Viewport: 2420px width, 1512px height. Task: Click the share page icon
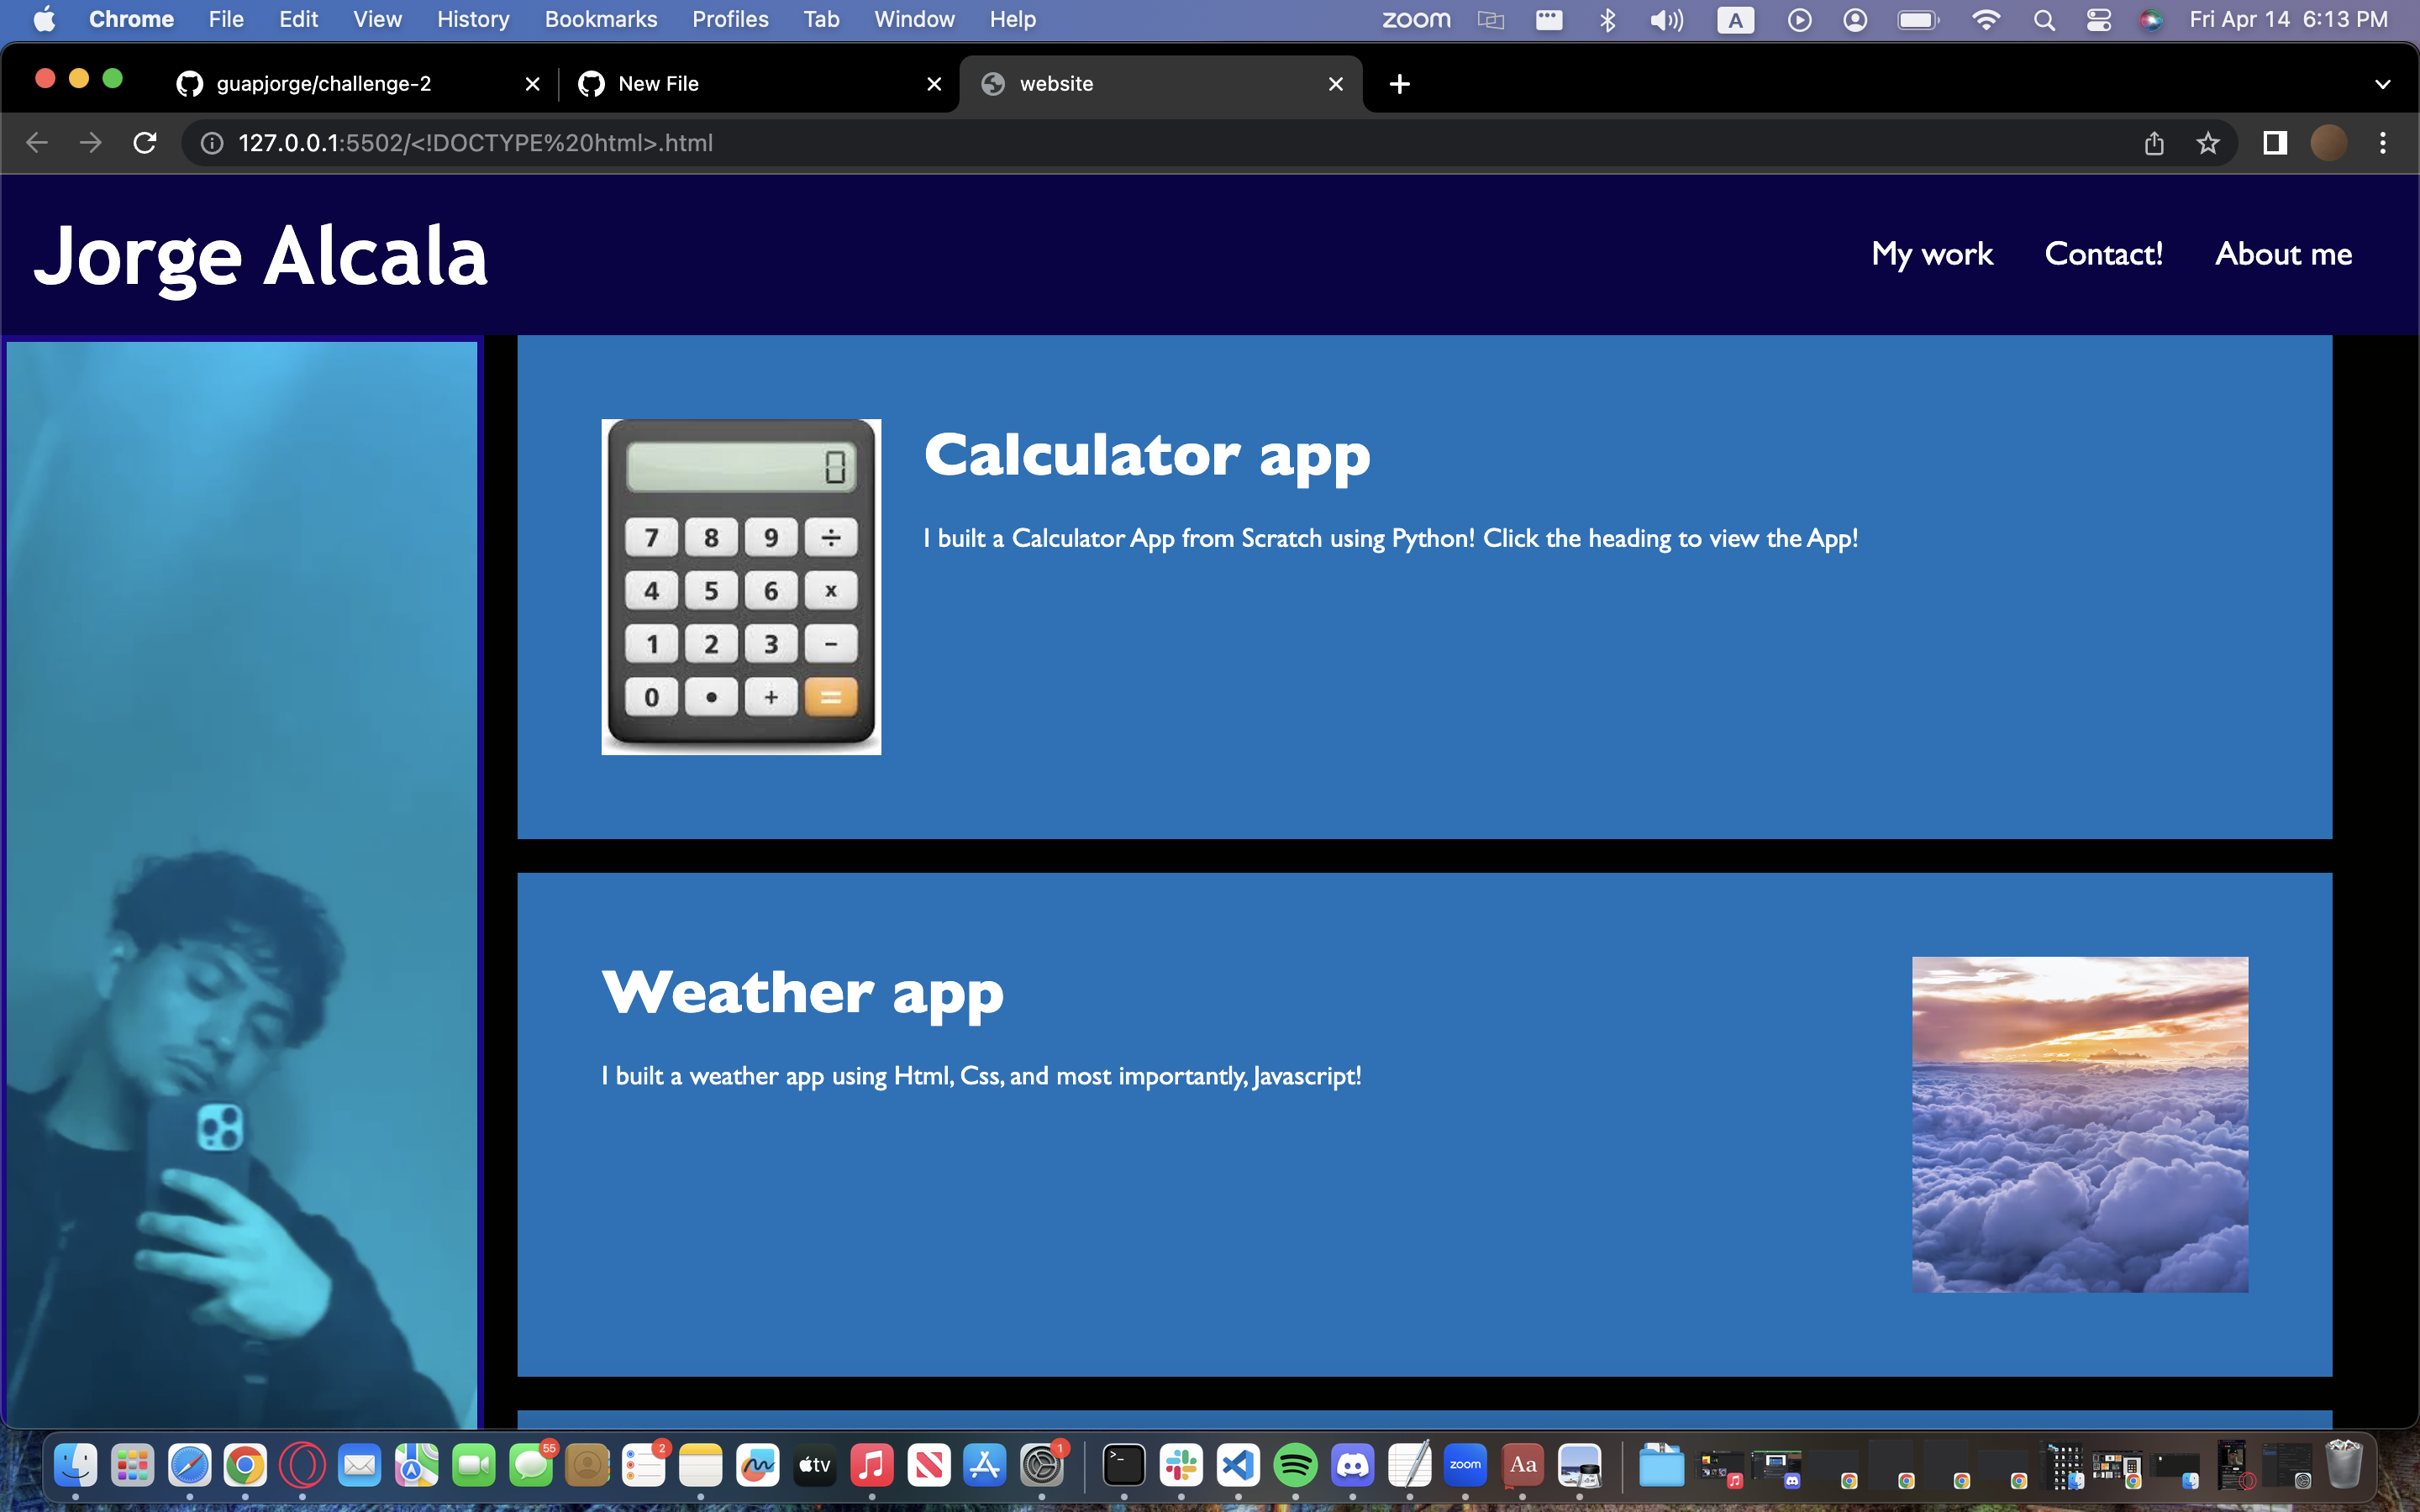[2154, 143]
